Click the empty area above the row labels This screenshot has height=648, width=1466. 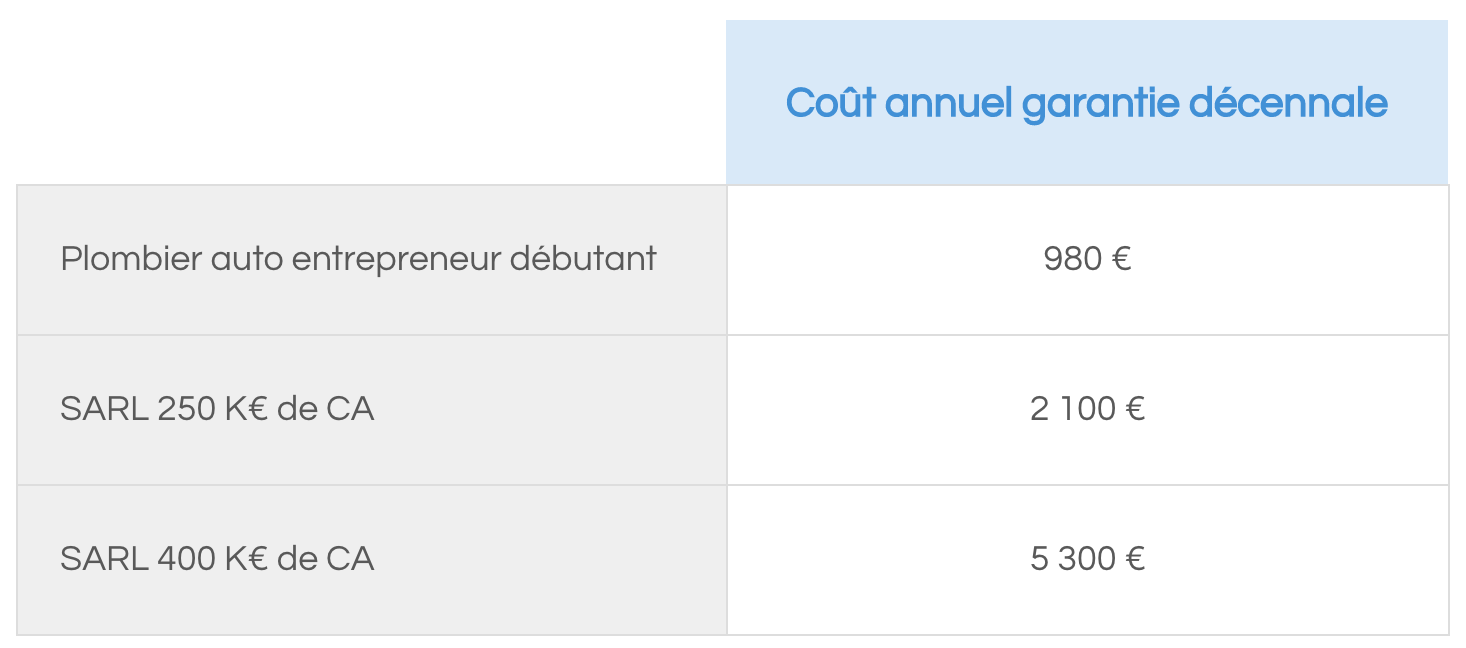pyautogui.click(x=372, y=102)
